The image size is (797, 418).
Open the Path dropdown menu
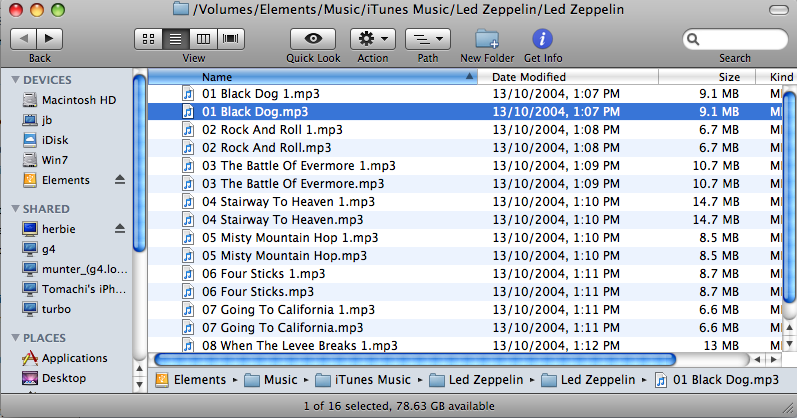tap(427, 39)
